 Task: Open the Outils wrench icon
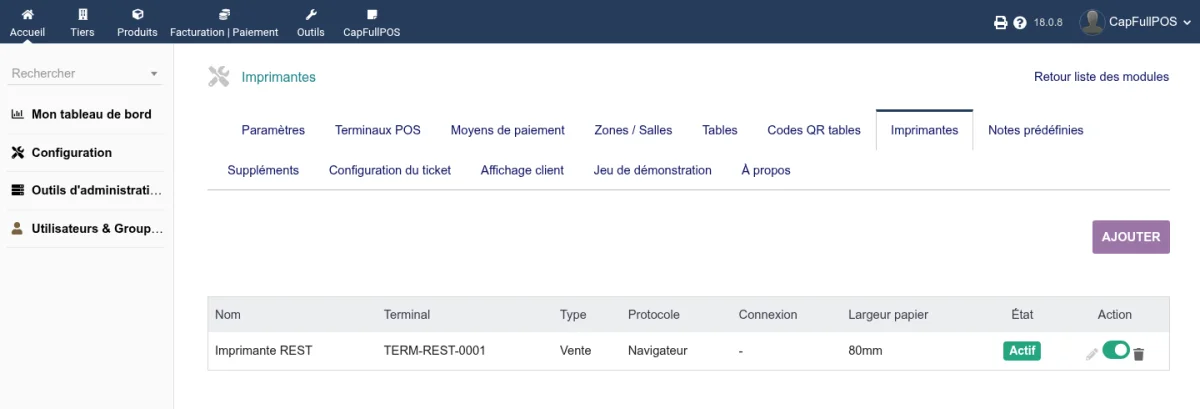pos(310,15)
